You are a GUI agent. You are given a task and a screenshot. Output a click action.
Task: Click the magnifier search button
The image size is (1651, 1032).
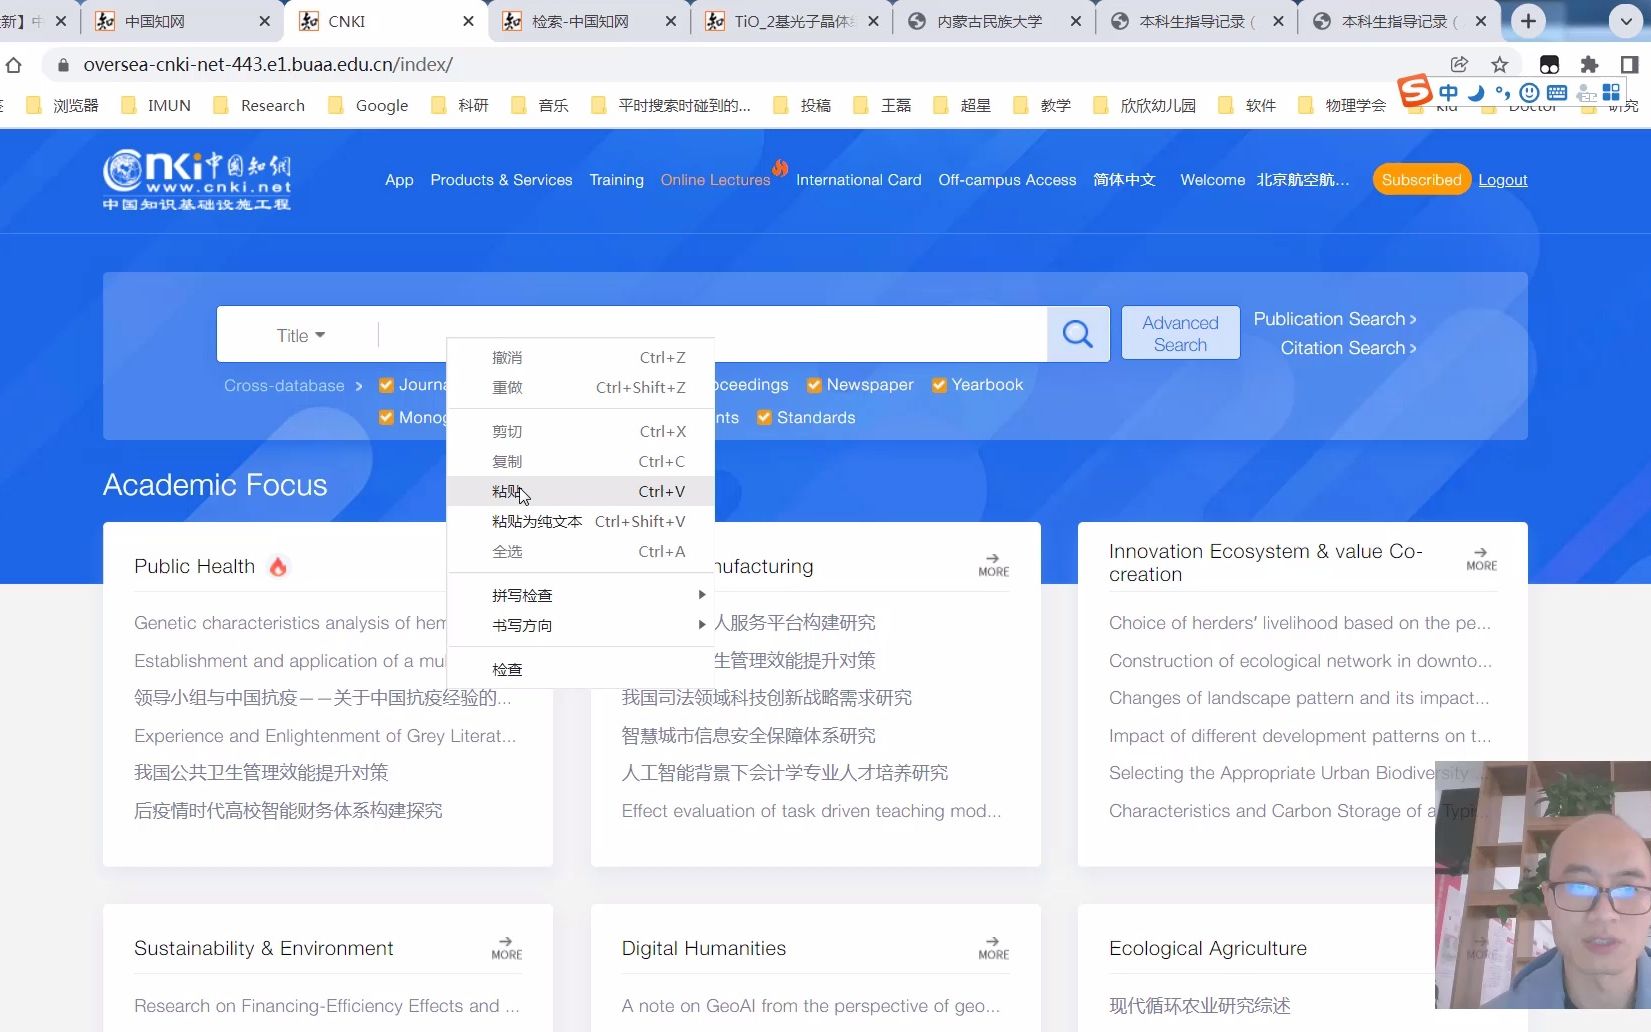click(x=1078, y=334)
